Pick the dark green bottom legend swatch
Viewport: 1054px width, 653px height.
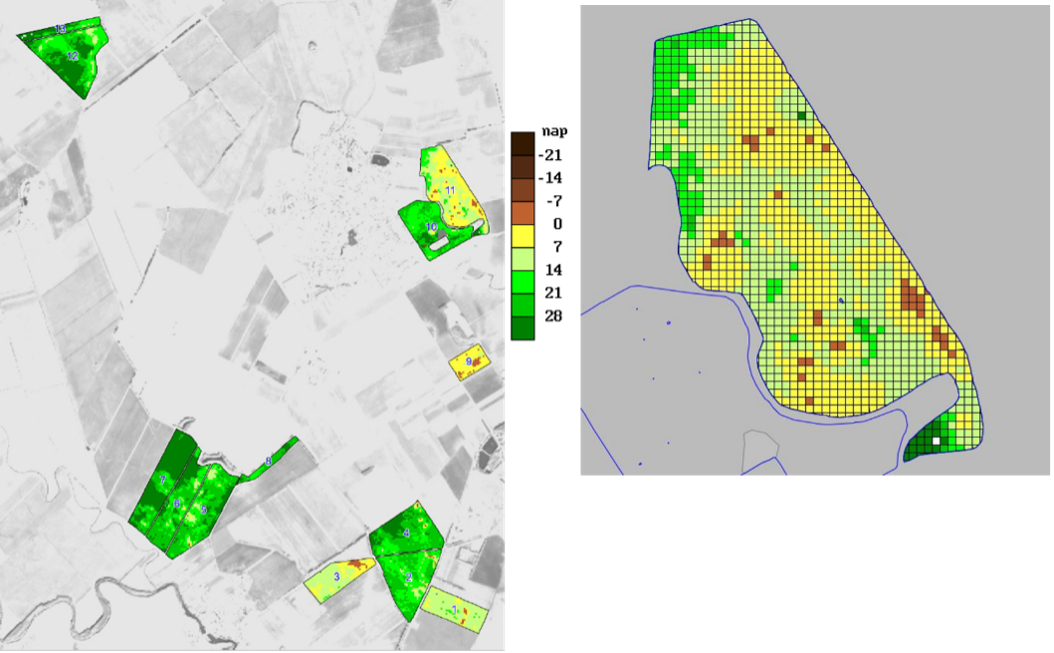coord(523,327)
